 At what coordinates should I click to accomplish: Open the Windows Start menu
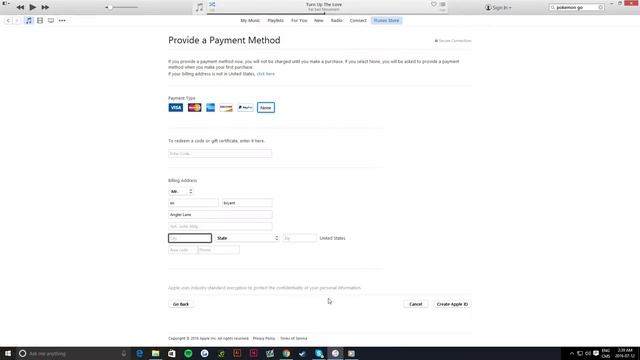8,353
